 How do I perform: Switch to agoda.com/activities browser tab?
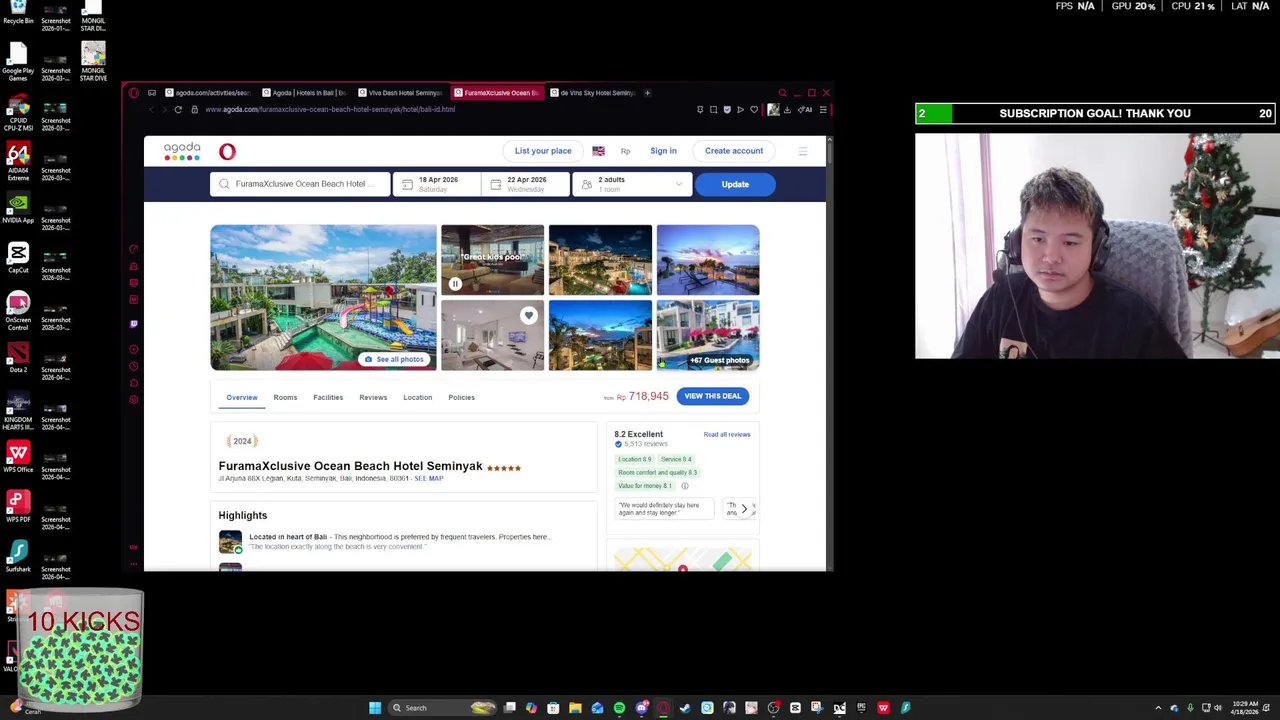coord(208,93)
